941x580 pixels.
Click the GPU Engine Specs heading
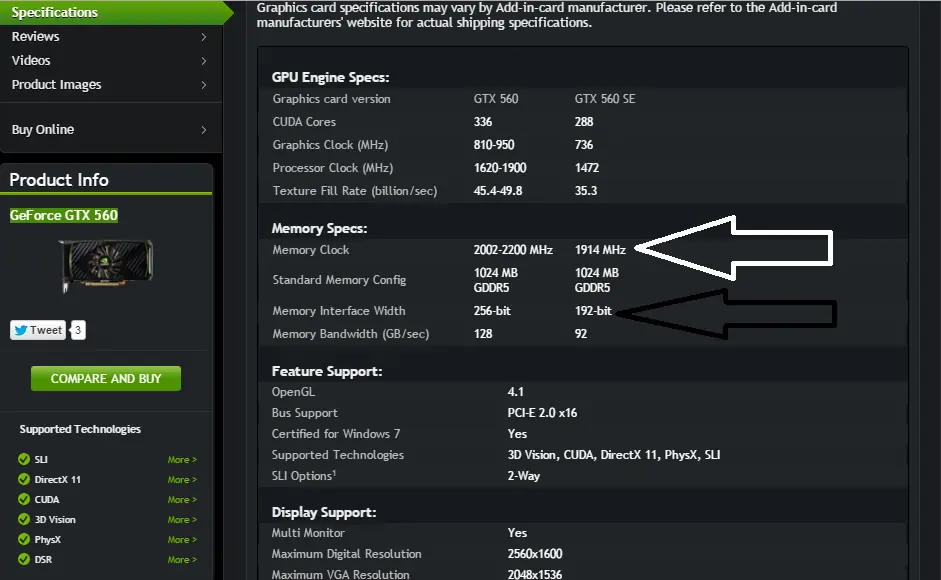[330, 77]
